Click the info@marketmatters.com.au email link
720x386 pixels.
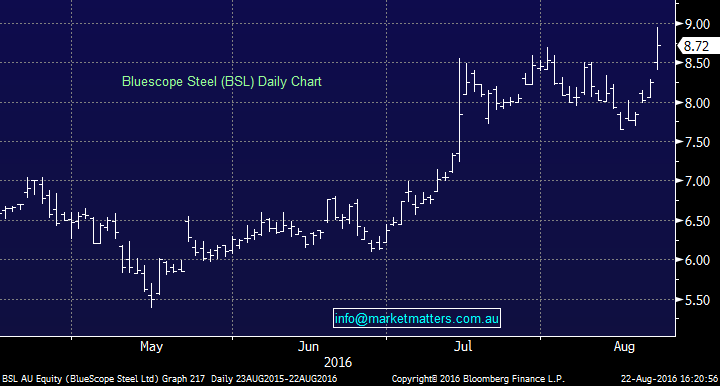pyautogui.click(x=416, y=318)
